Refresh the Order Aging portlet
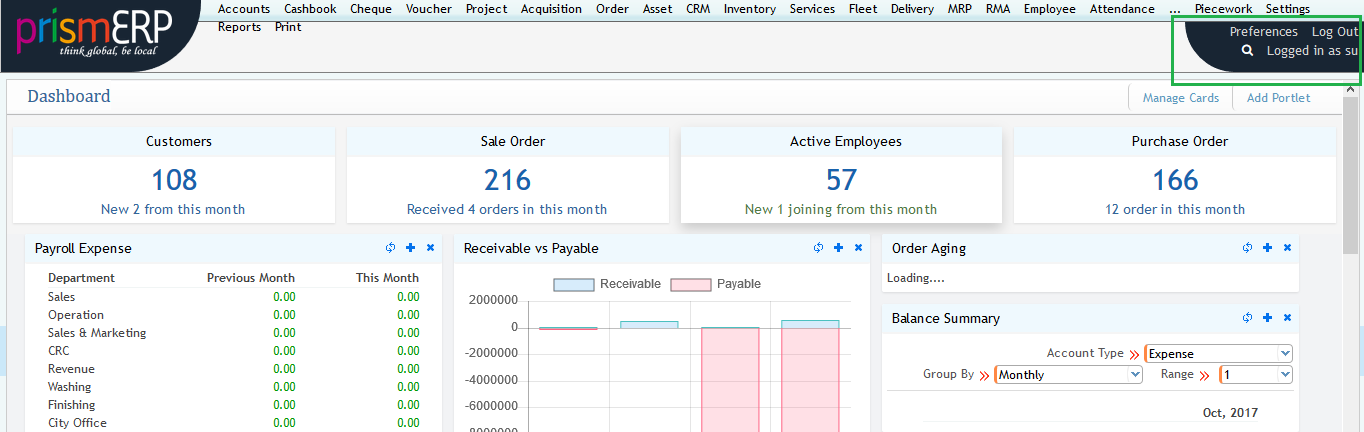This screenshot has width=1364, height=432. [1247, 248]
